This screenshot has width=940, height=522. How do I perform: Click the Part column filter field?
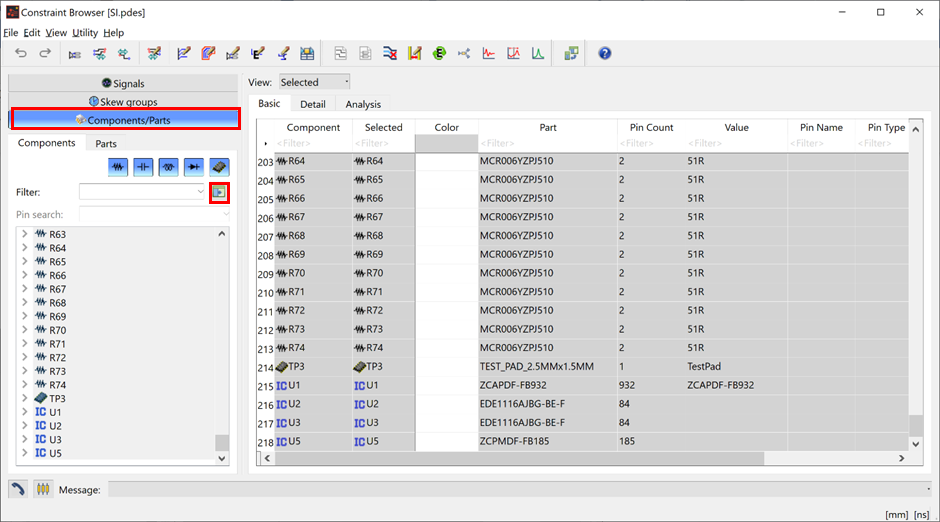point(547,144)
